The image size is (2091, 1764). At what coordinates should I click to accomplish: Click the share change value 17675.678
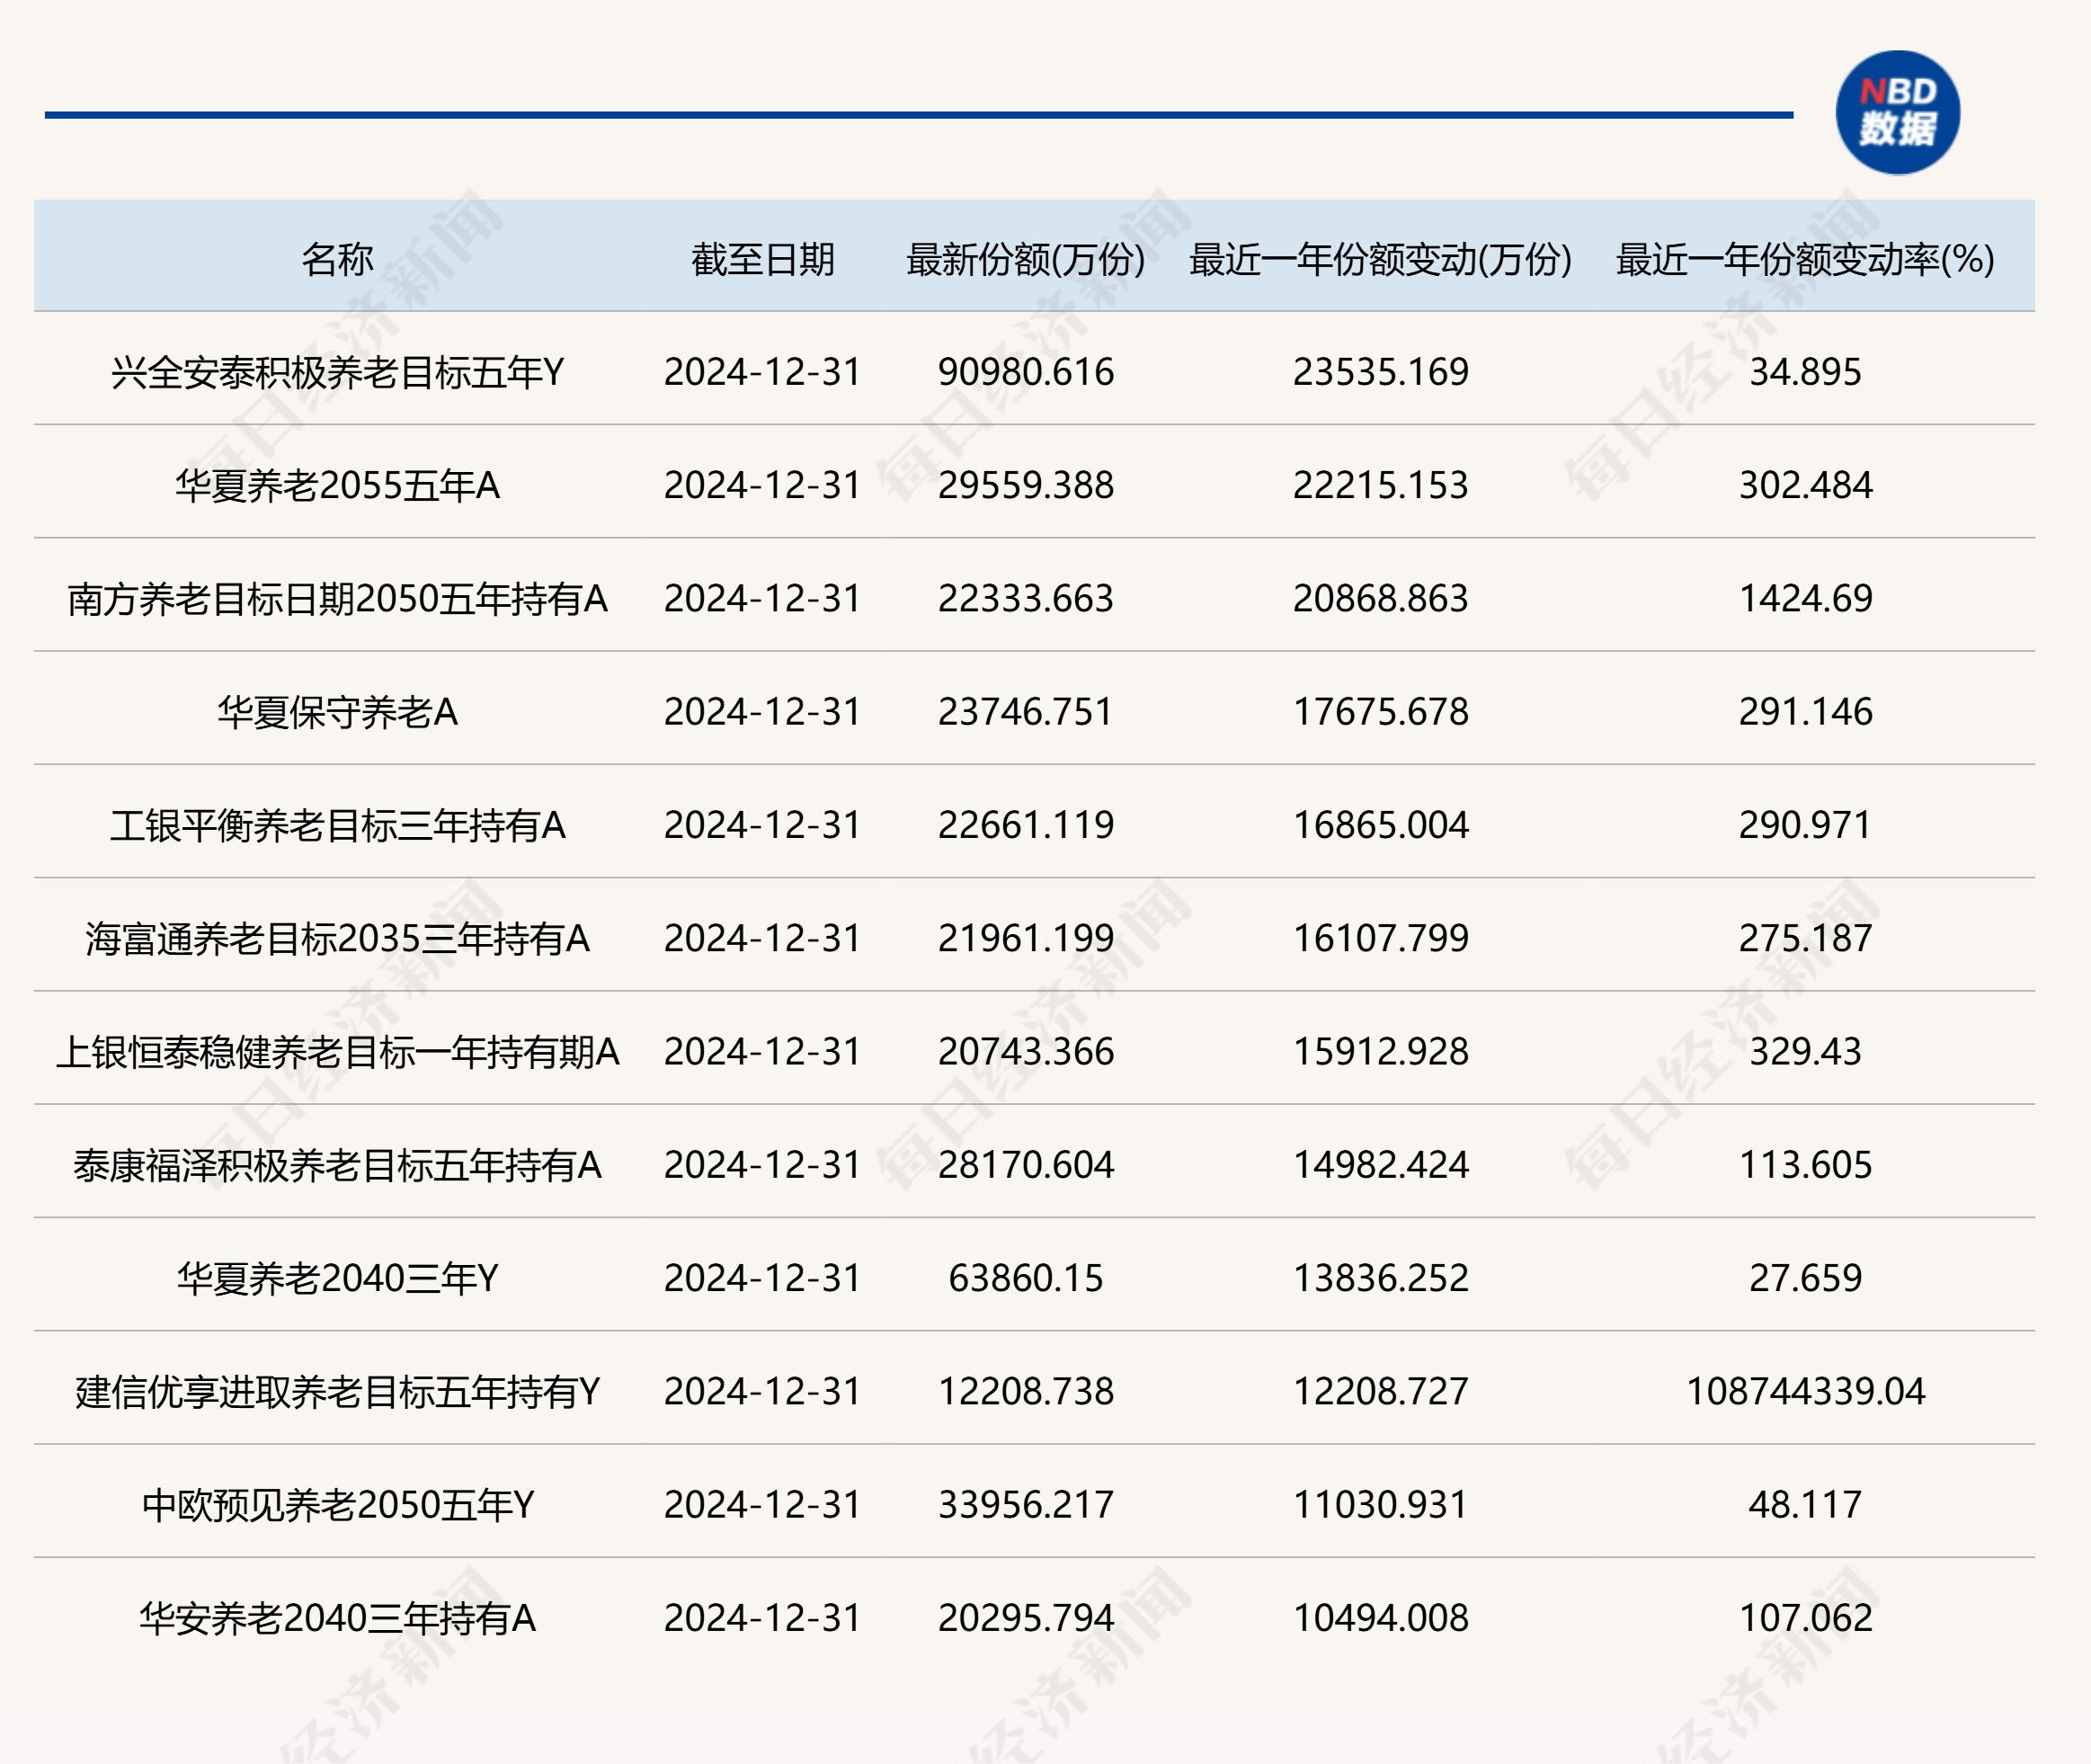coord(1381,712)
